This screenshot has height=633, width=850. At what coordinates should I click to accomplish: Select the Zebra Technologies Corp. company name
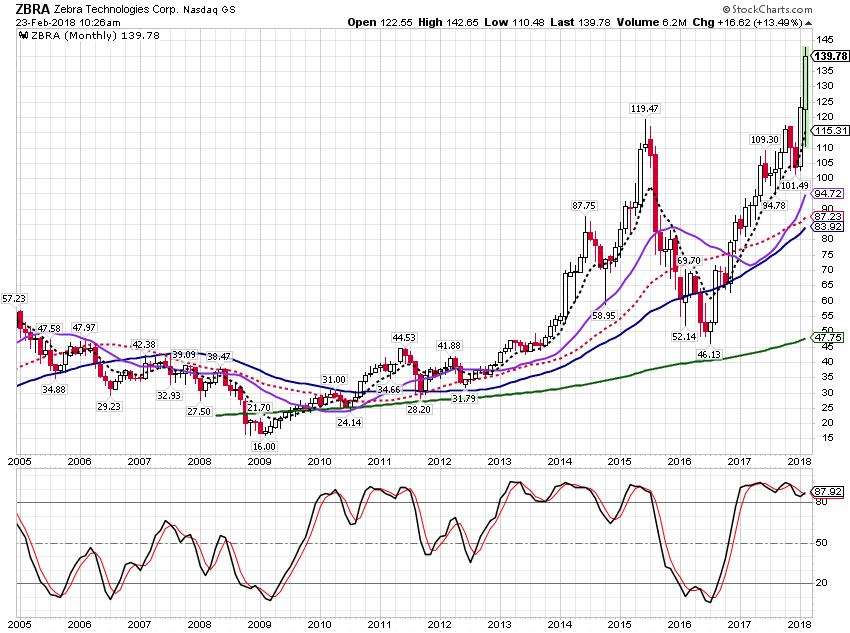(x=115, y=9)
